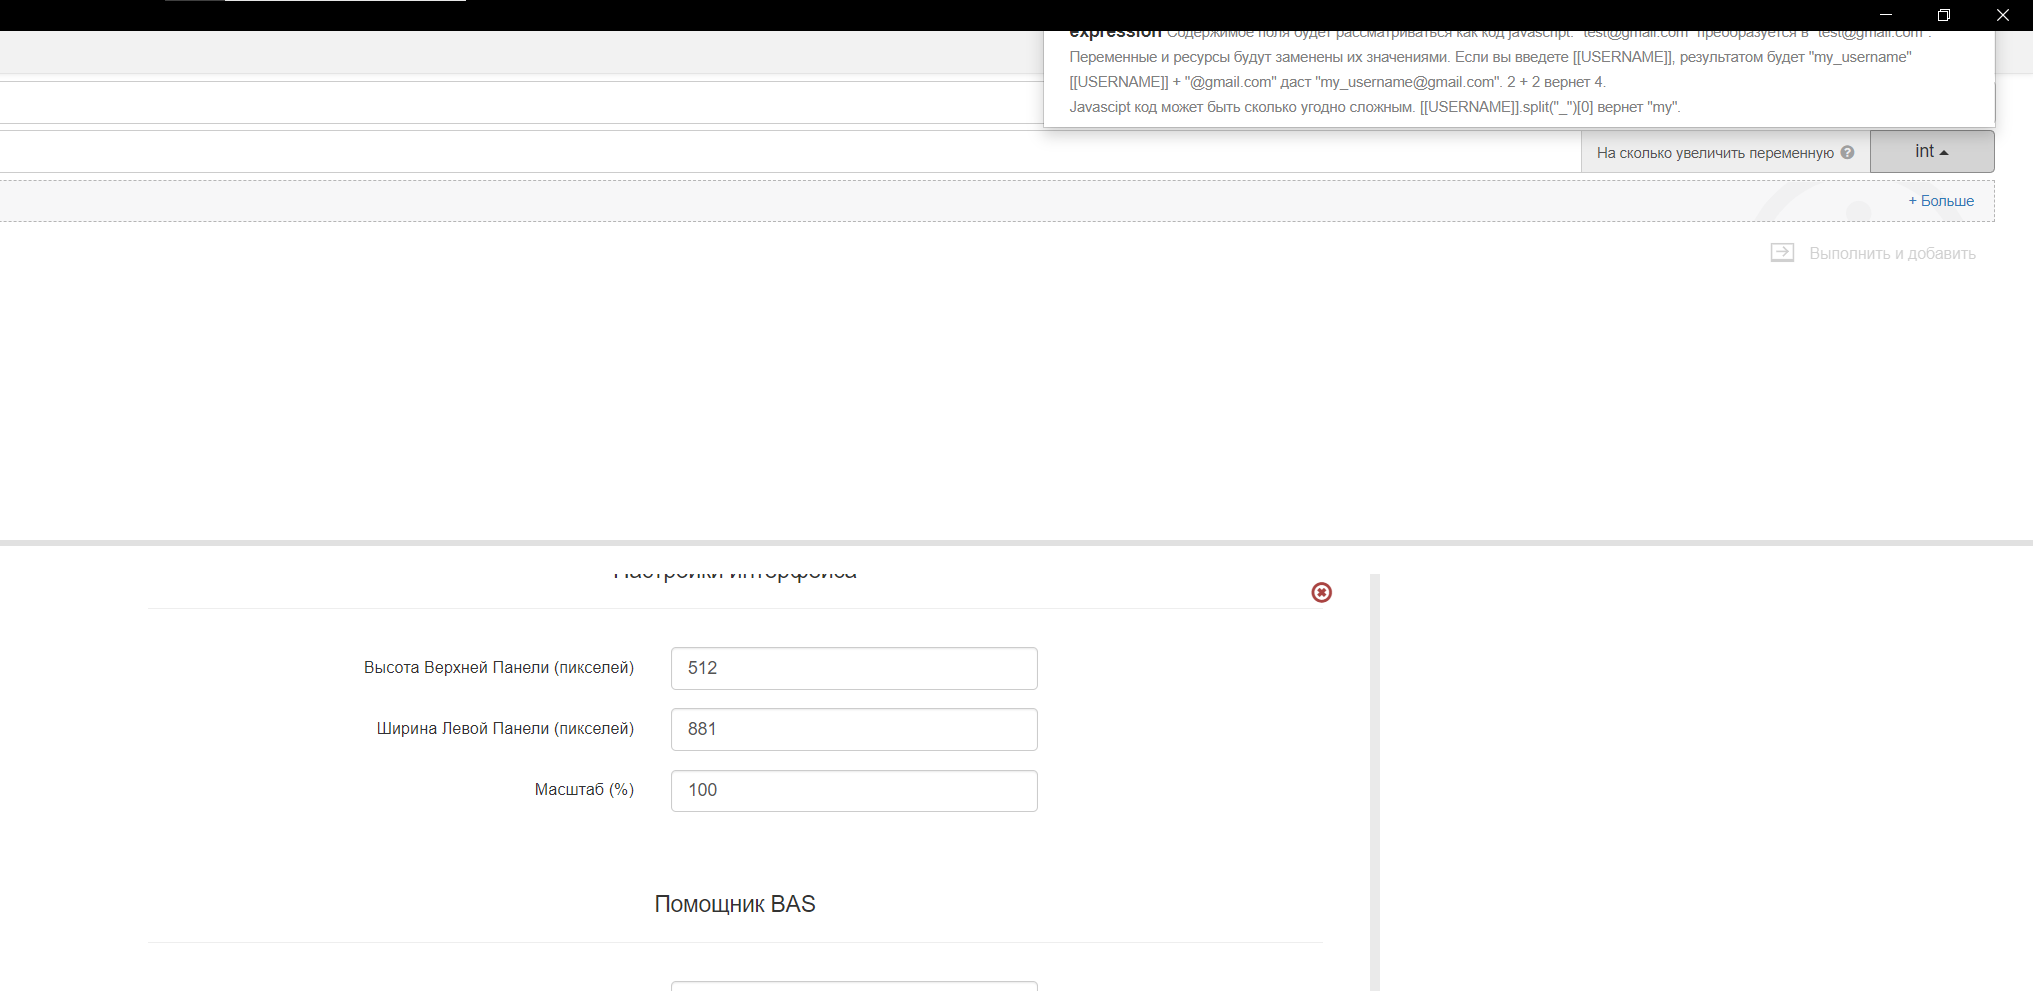Close interface settings via the red cross icon

click(1322, 592)
